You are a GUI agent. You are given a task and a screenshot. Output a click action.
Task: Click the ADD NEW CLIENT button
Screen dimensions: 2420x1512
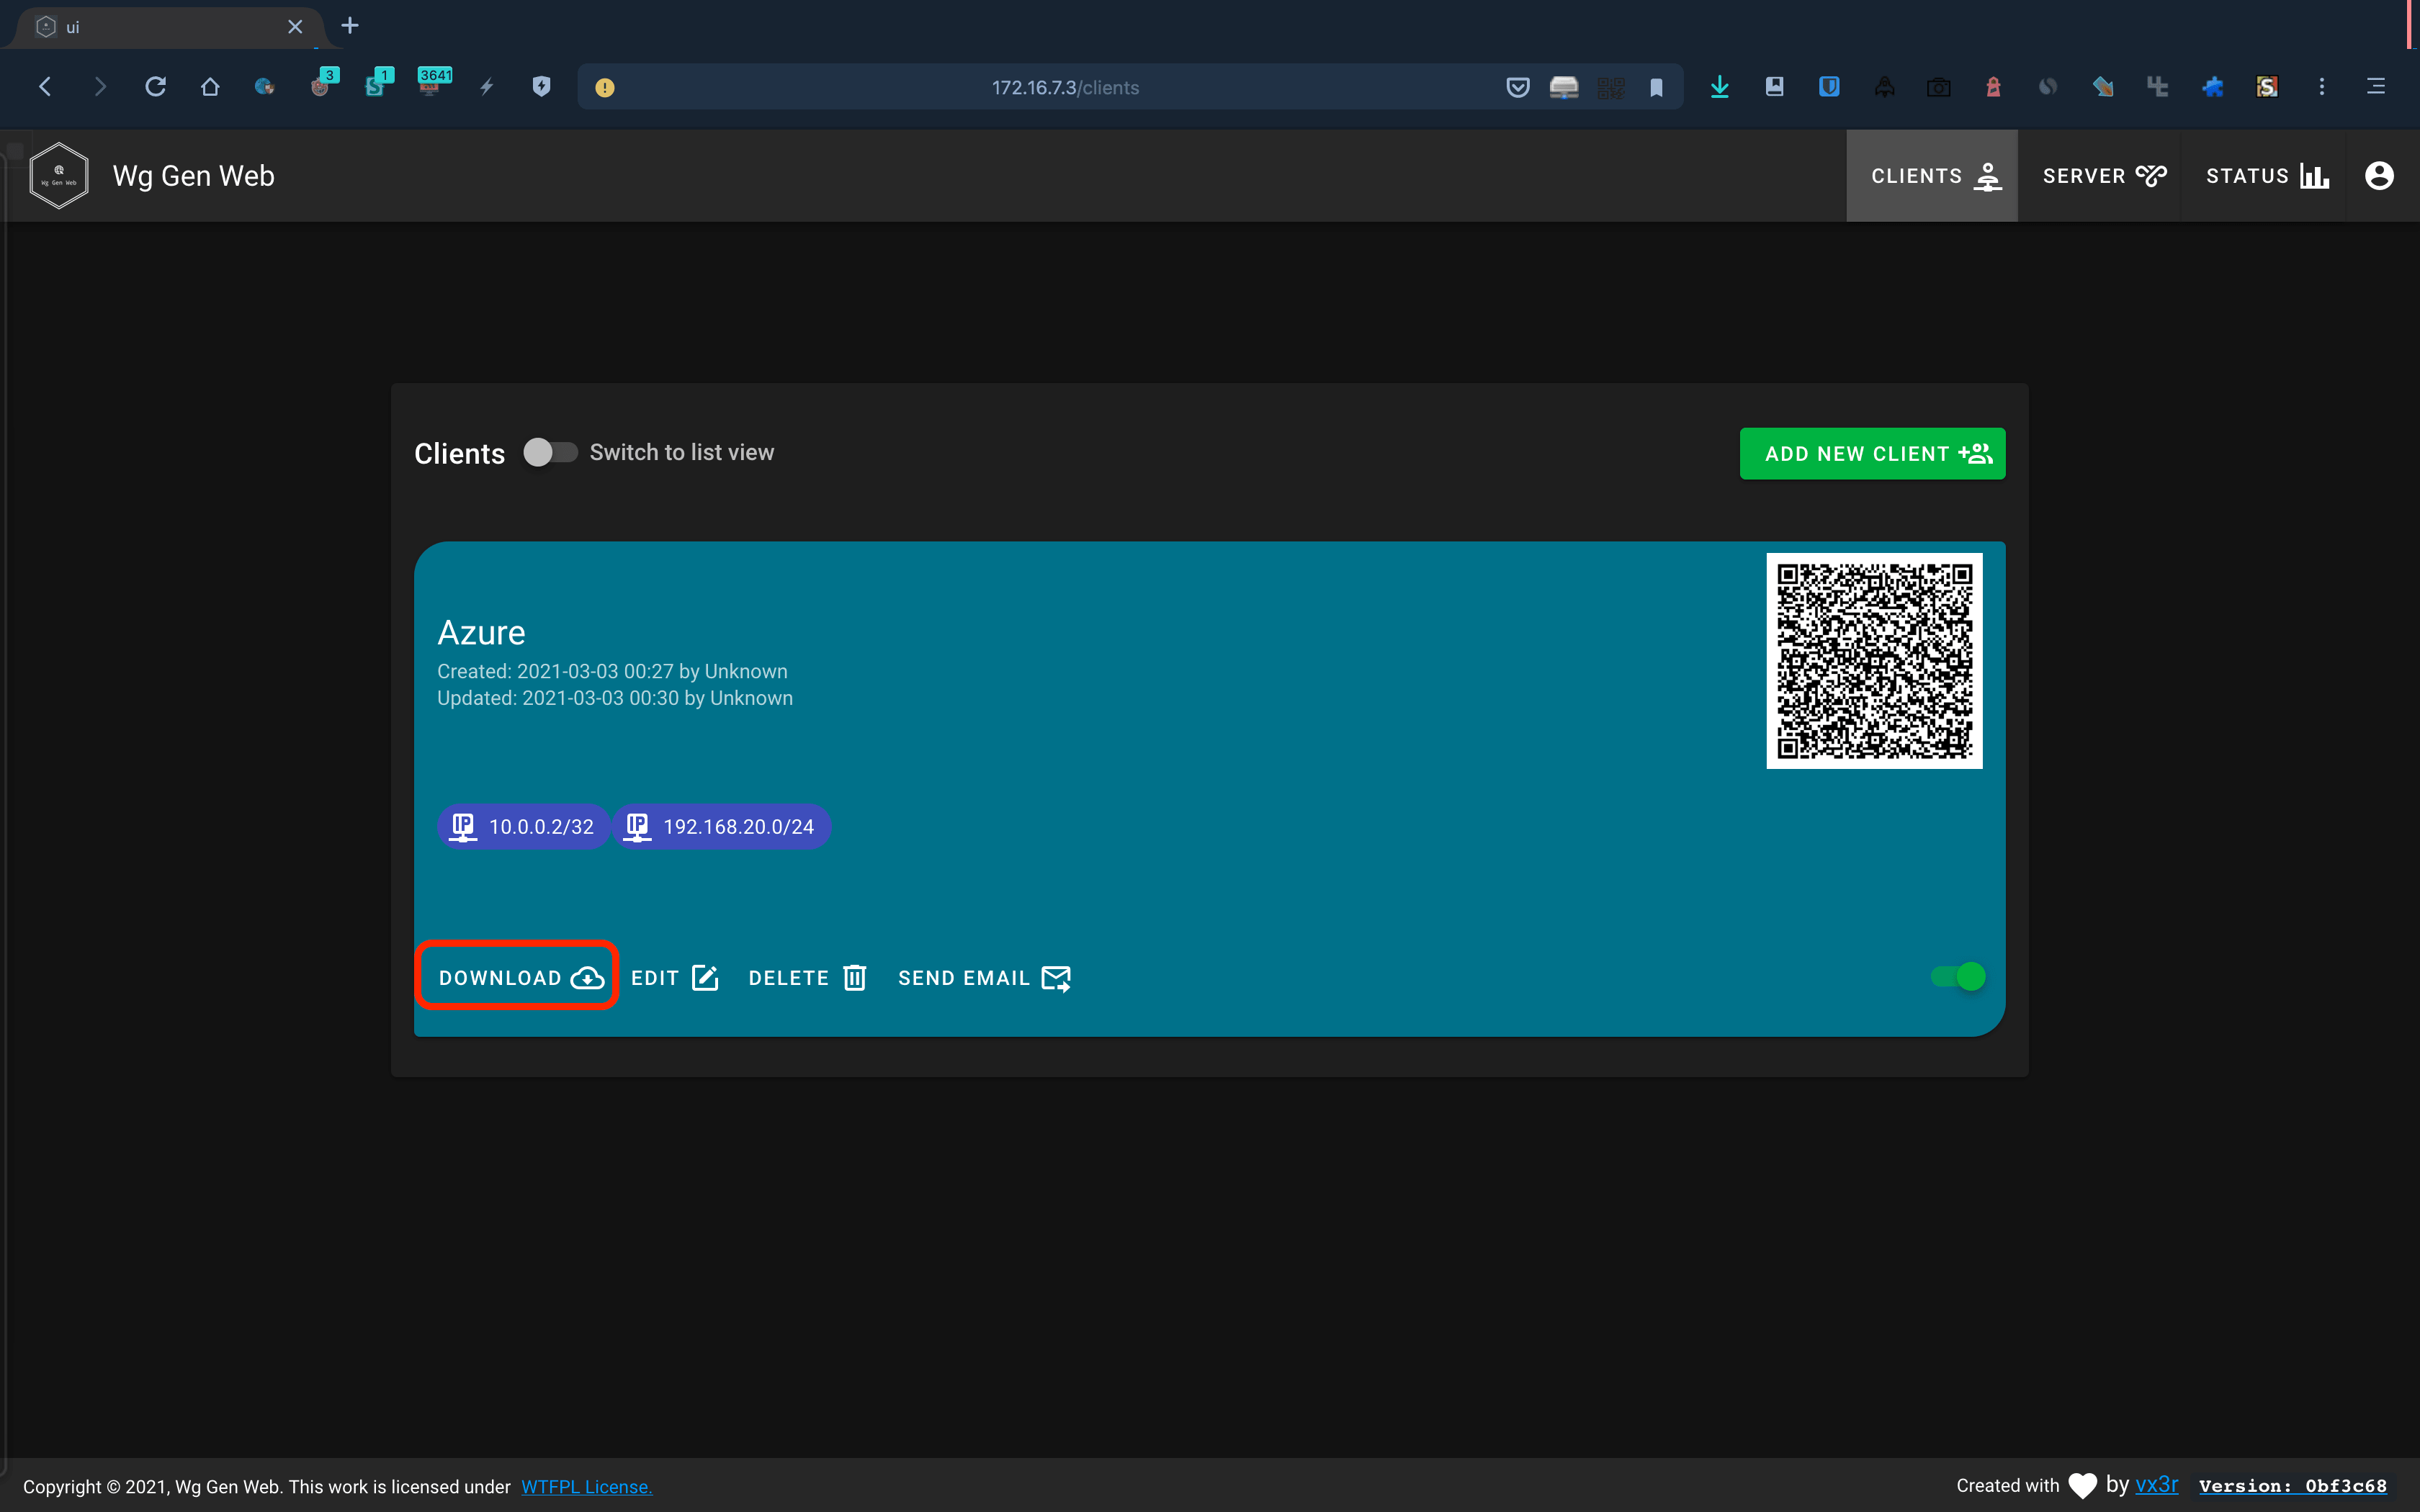pyautogui.click(x=1872, y=453)
